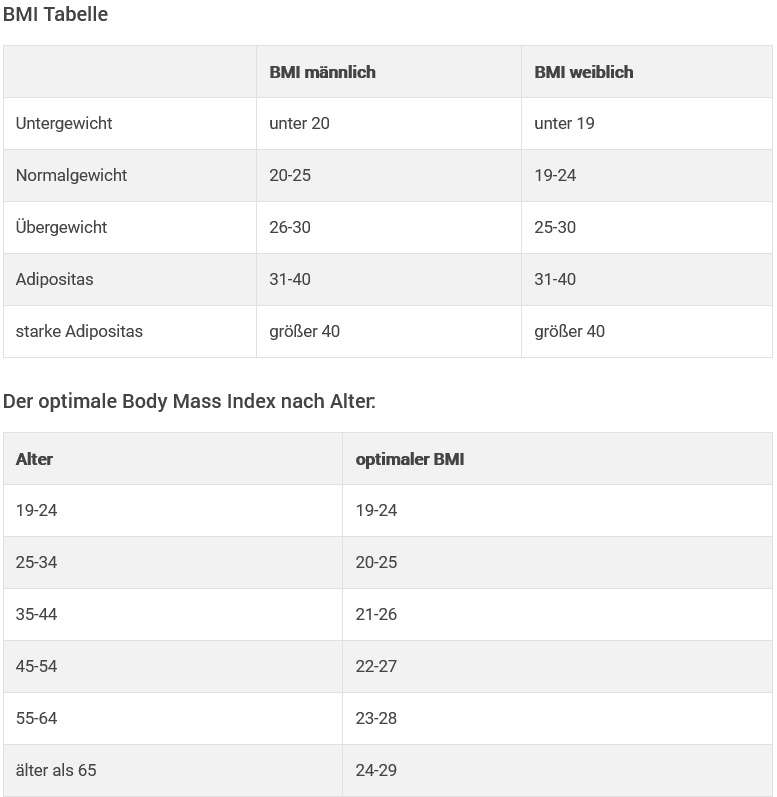Screen dimensions: 777x797
Task: Select the optimal BMI value "24-29"
Action: [x=376, y=771]
